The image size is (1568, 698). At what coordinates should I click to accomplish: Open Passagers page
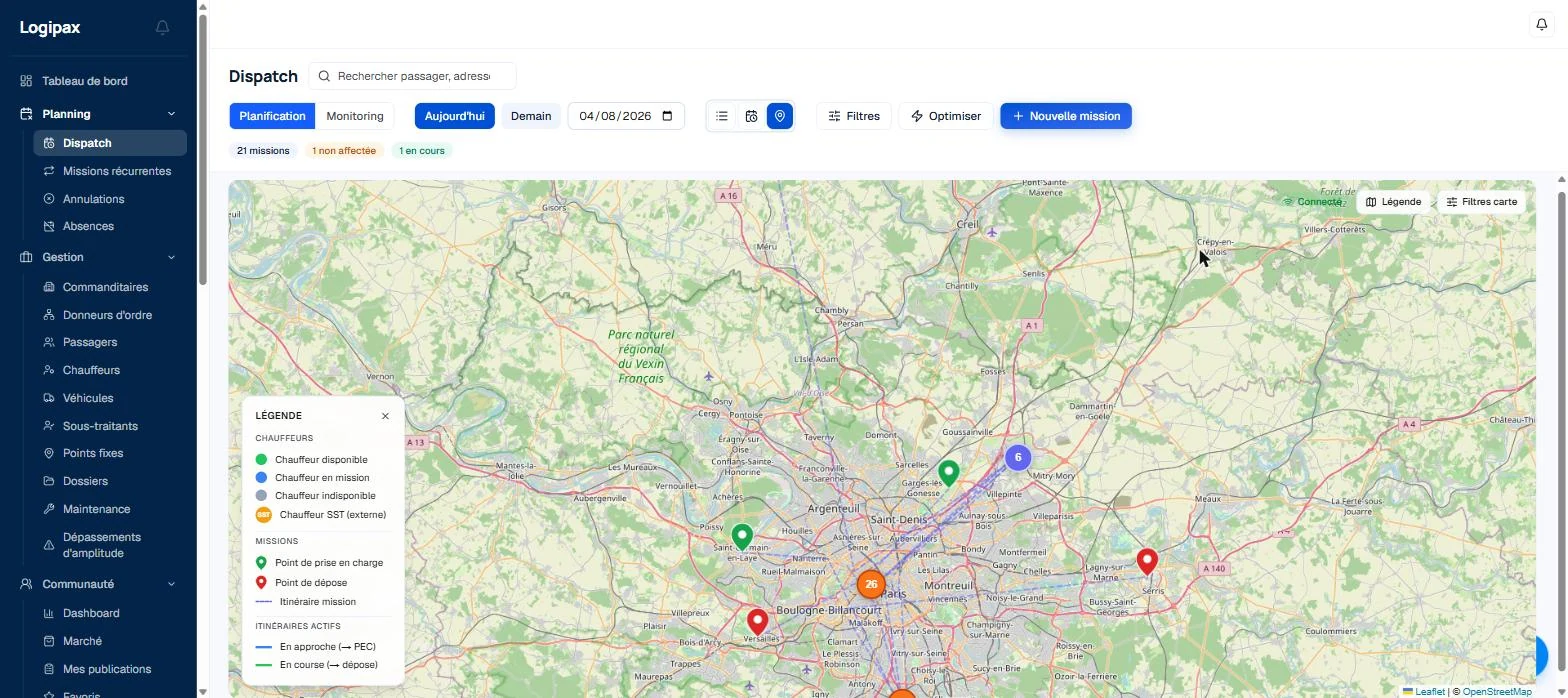[x=110, y=342]
